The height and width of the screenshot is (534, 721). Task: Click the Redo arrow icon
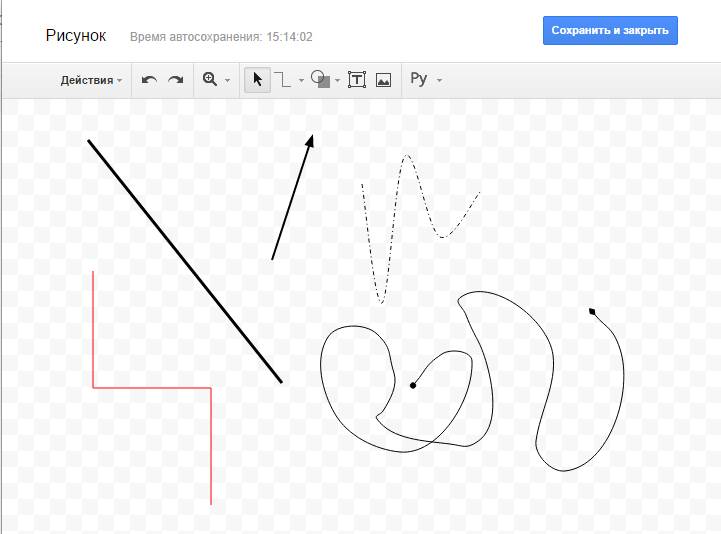pos(176,80)
